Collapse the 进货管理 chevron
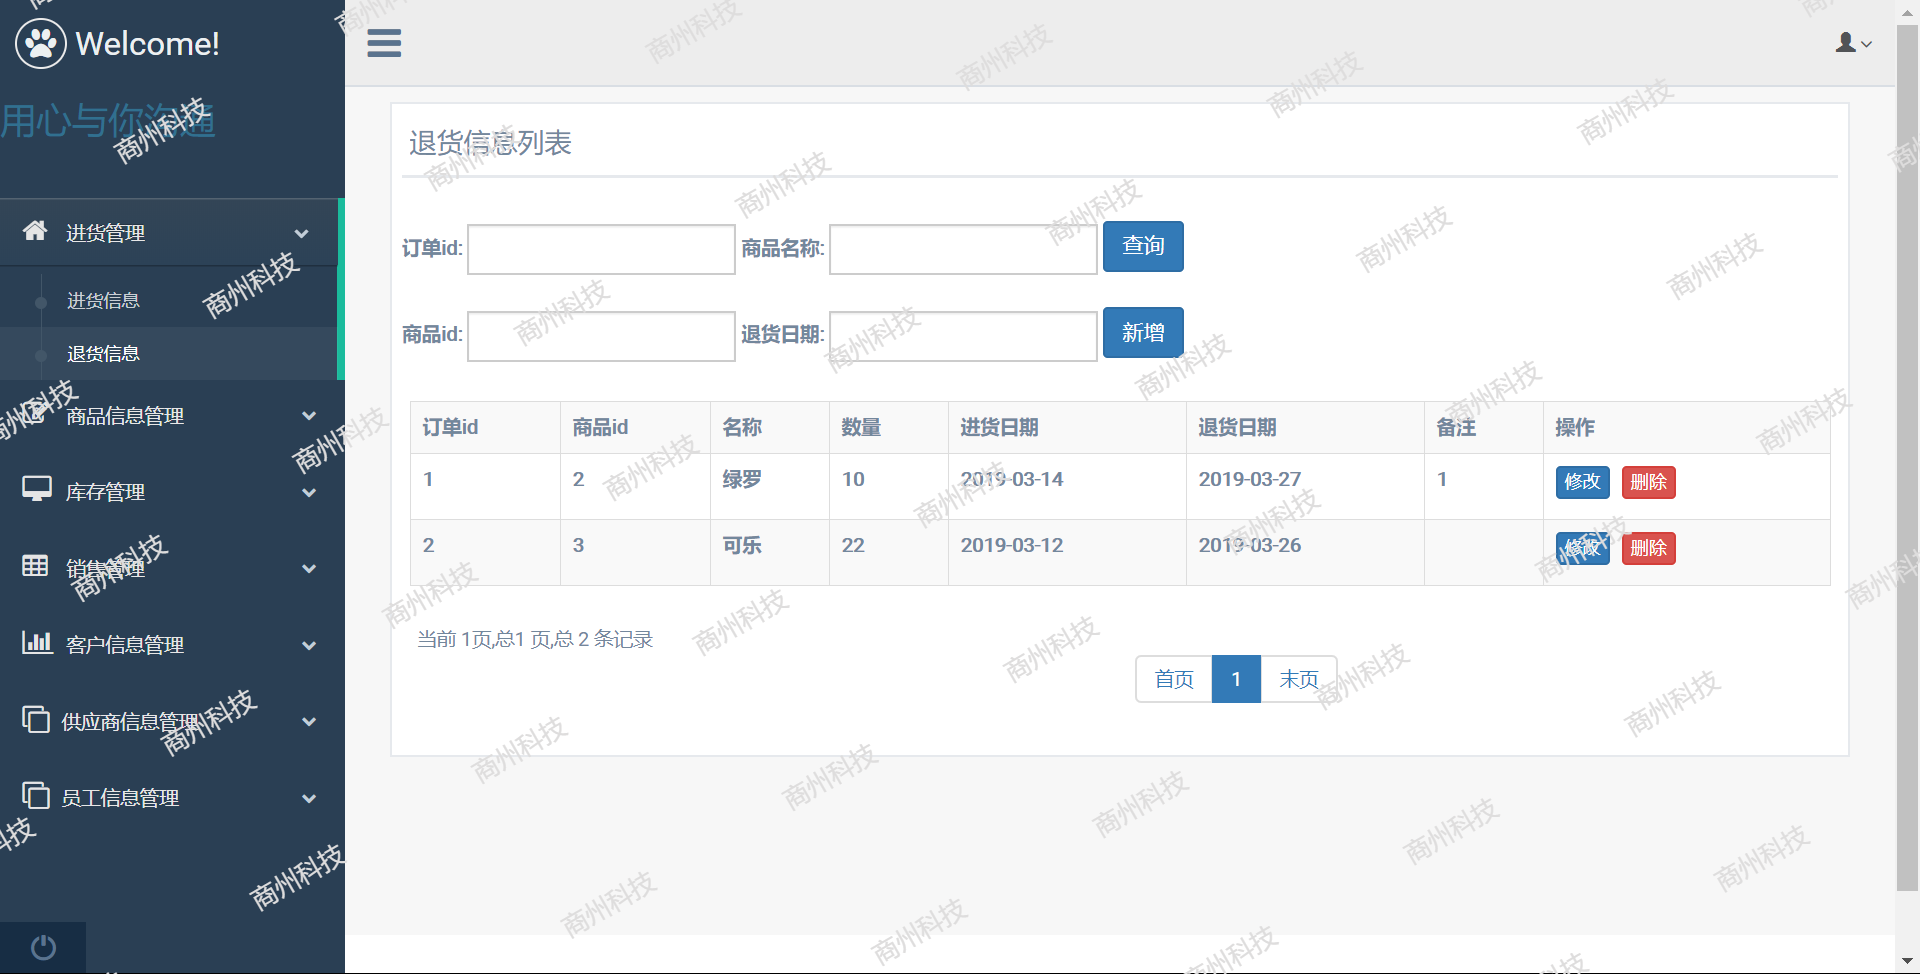The width and height of the screenshot is (1920, 974). pyautogui.click(x=301, y=233)
